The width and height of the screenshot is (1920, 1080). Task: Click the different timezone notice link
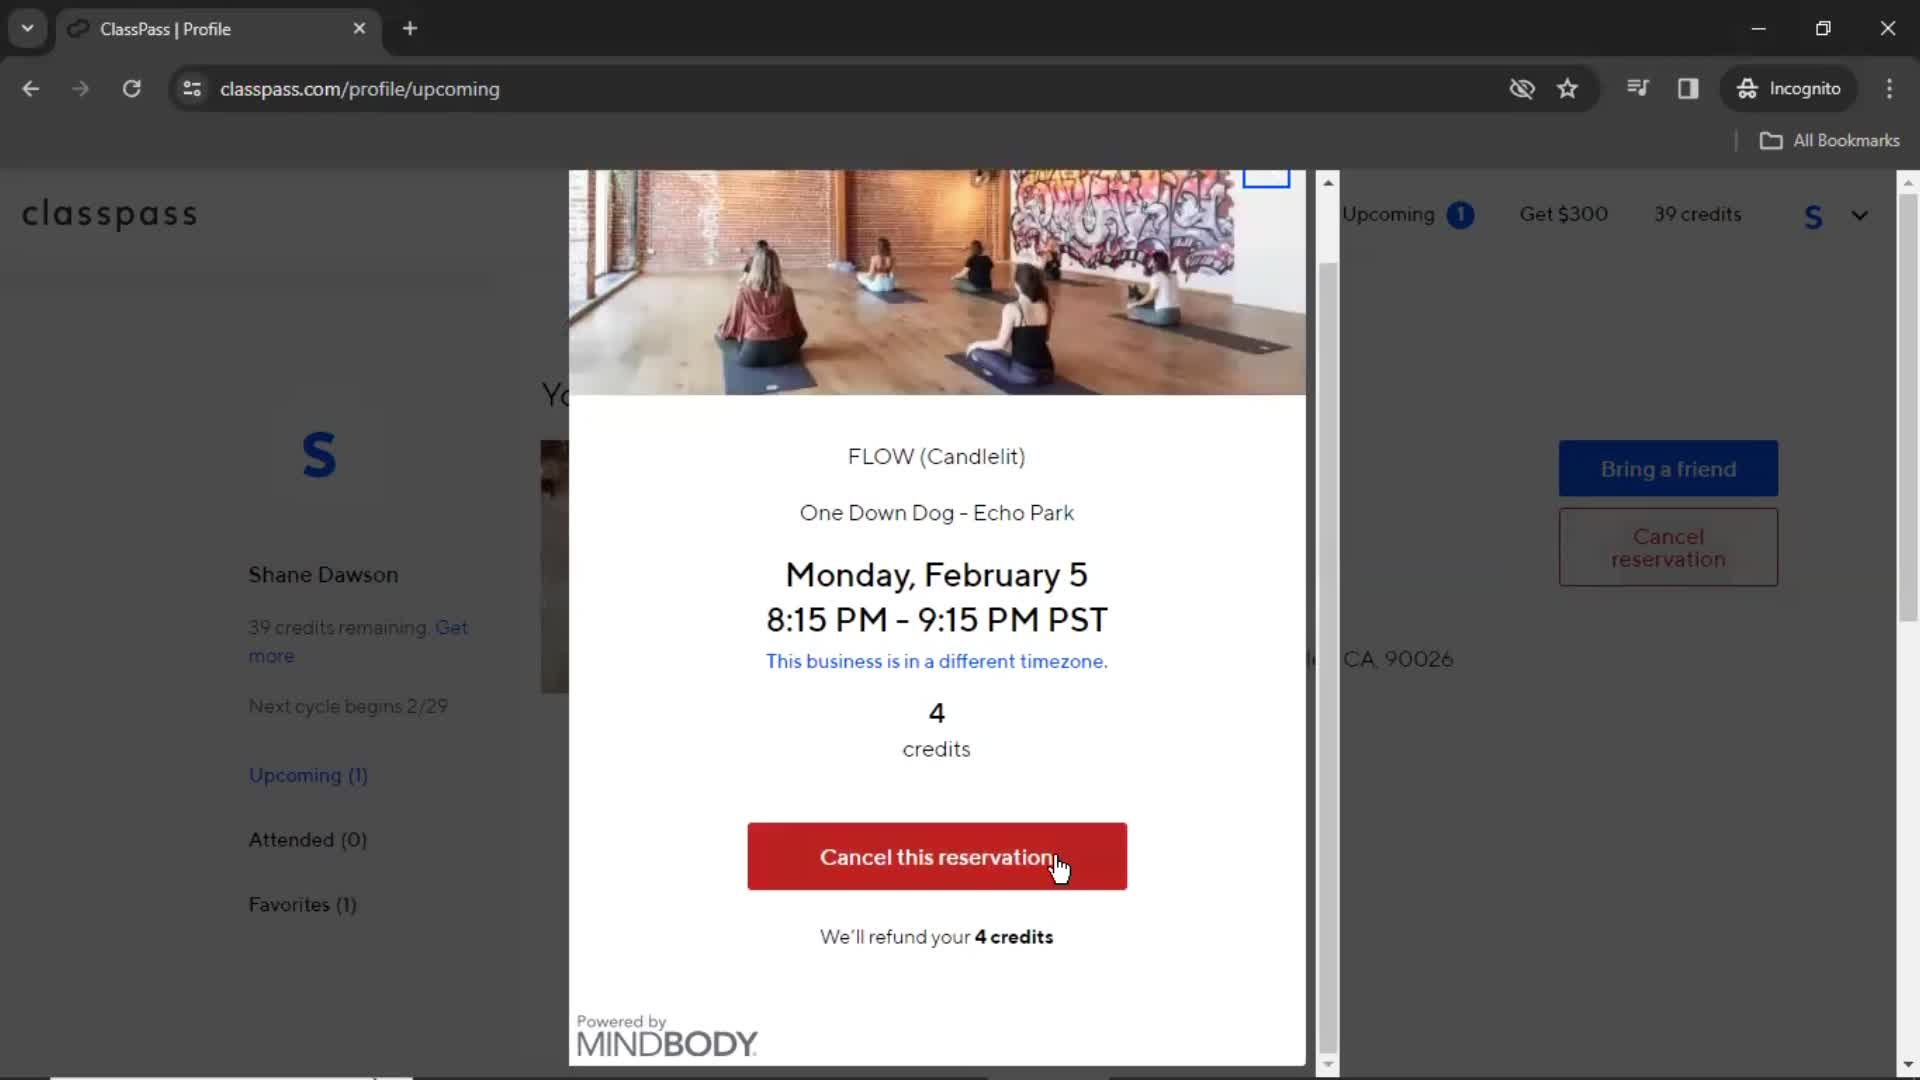937,661
